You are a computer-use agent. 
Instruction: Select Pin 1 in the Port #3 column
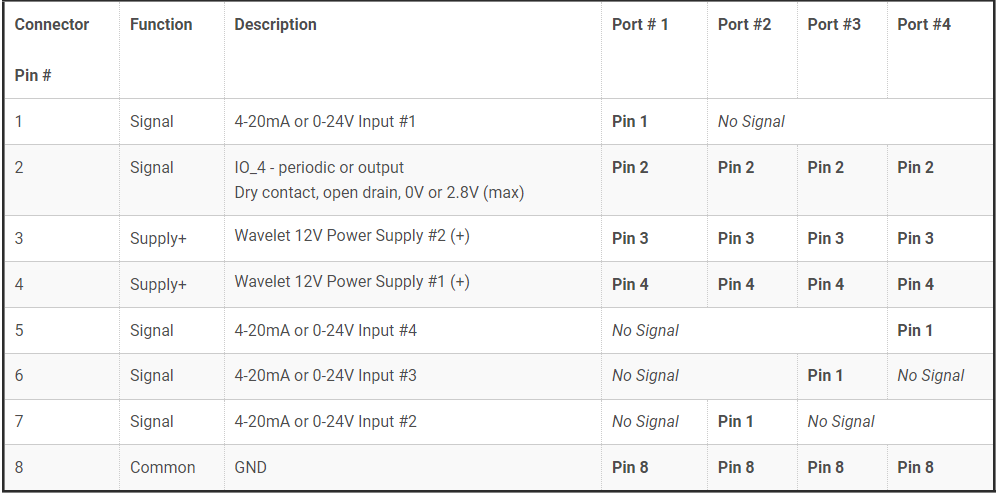coord(824,375)
